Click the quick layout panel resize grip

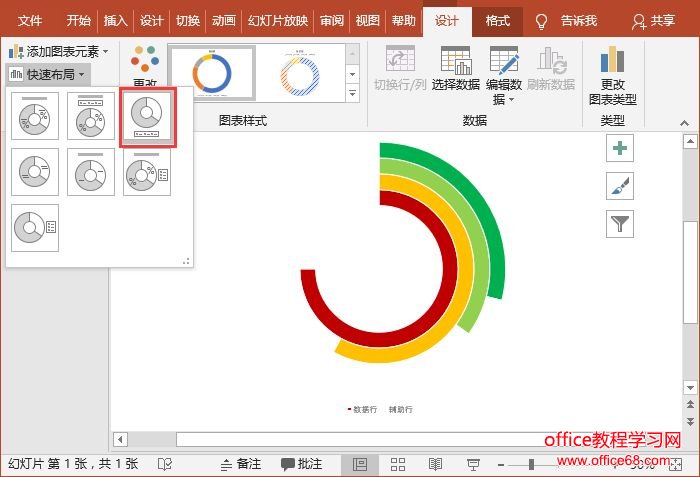pyautogui.click(x=186, y=261)
